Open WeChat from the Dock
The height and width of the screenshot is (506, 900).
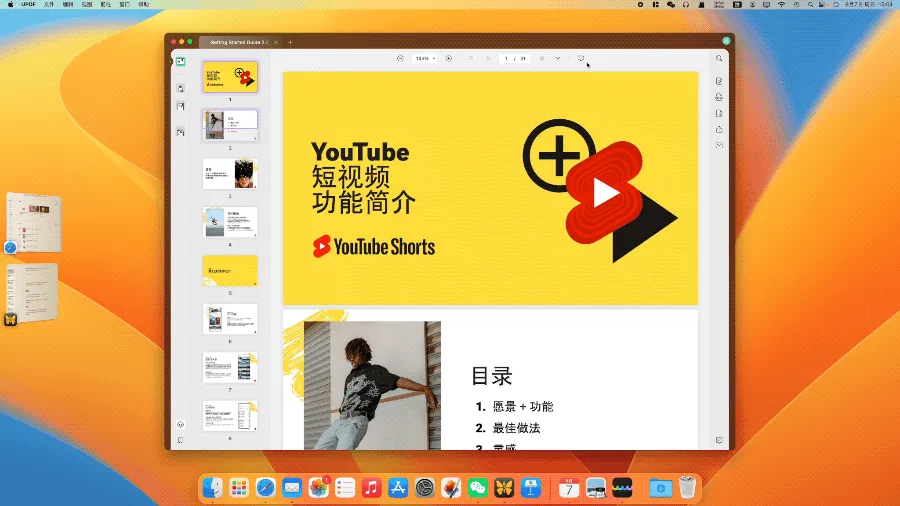[478, 488]
